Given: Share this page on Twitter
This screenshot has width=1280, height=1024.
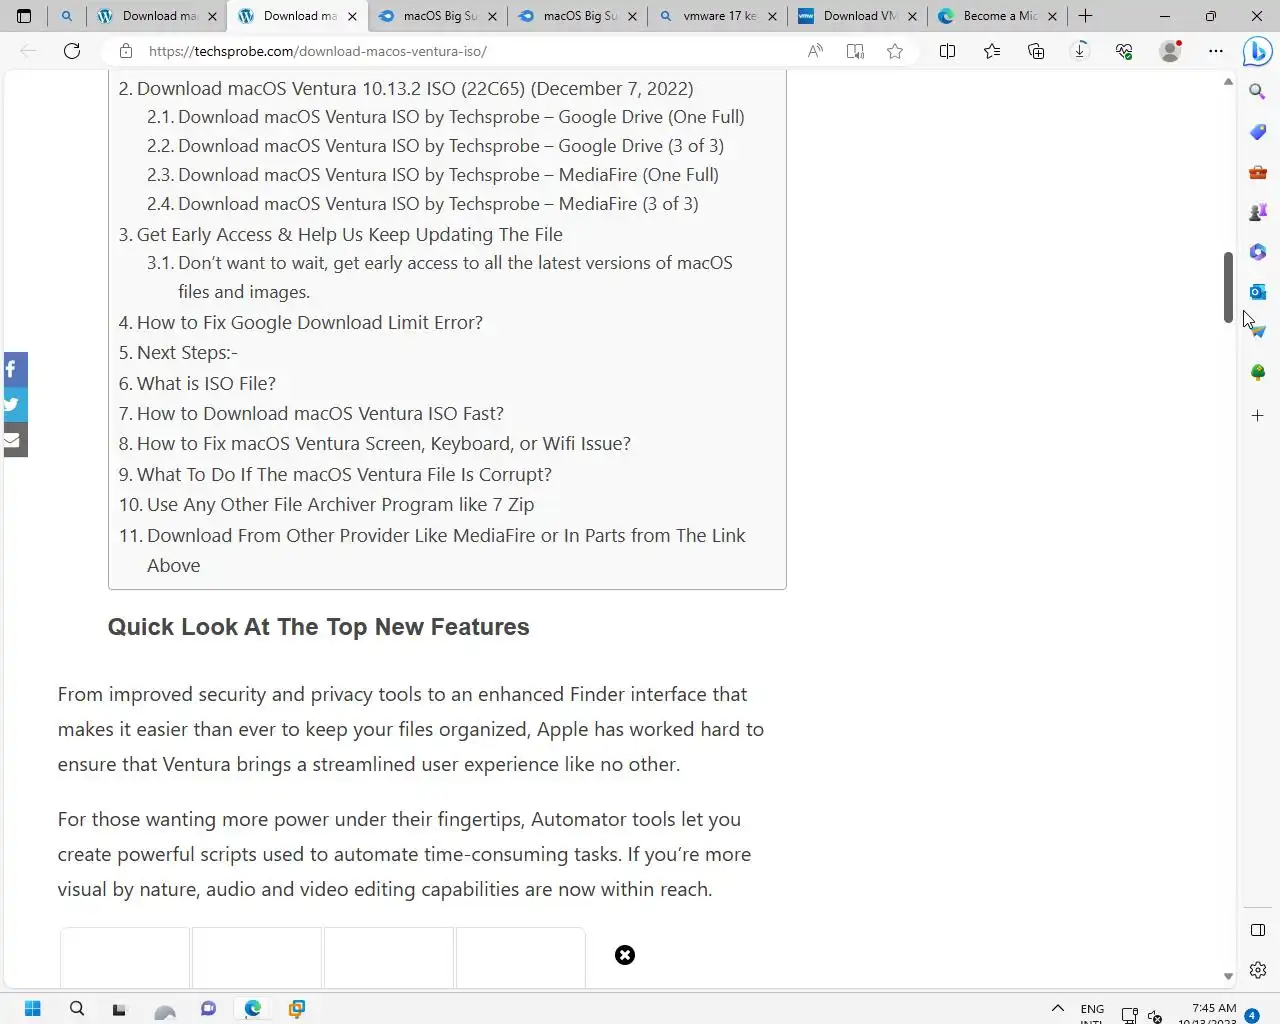Looking at the screenshot, I should coord(14,405).
